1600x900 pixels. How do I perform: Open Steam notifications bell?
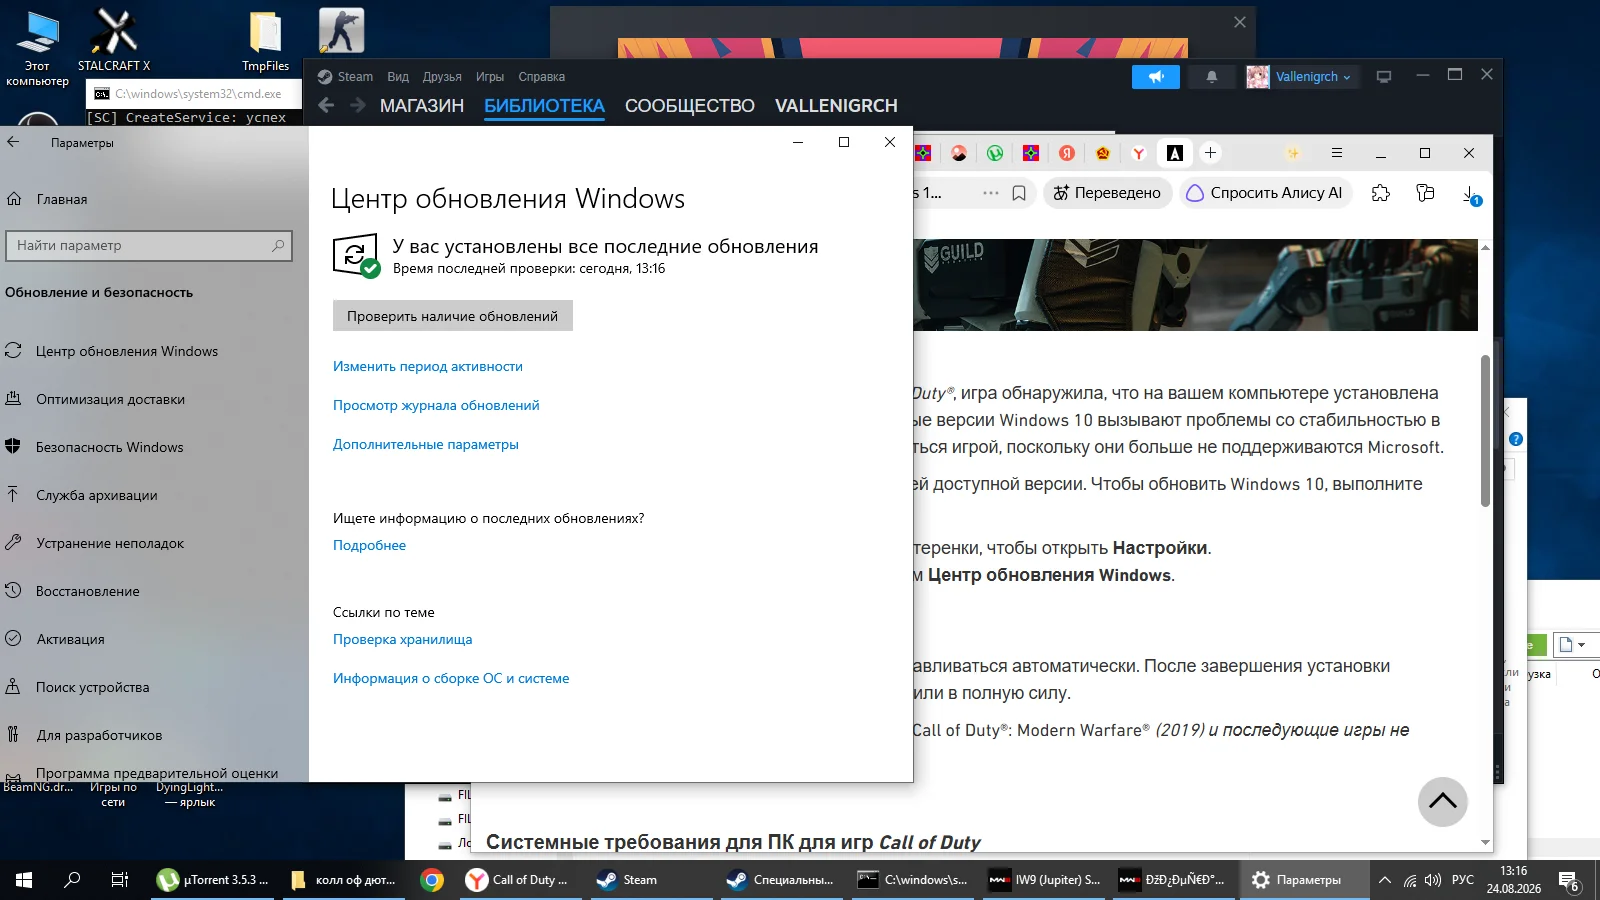pos(1211,77)
